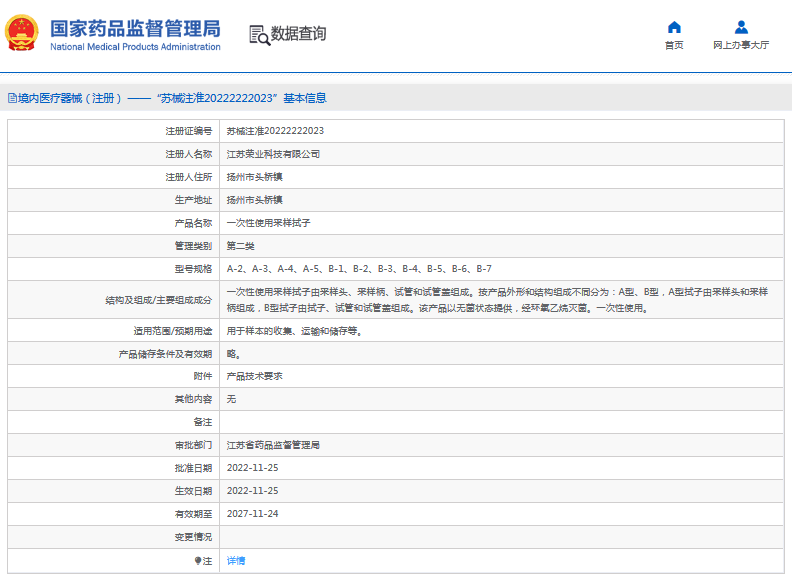792x577 pixels.
Task: Click the 管理类别 label
Action: (x=193, y=246)
